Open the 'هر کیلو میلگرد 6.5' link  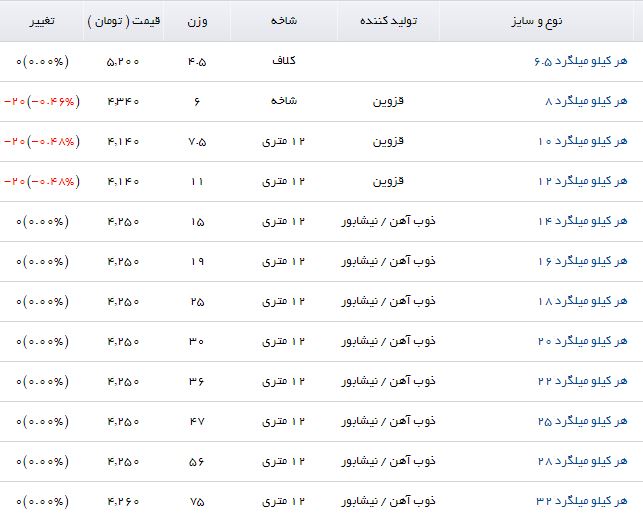coord(579,62)
